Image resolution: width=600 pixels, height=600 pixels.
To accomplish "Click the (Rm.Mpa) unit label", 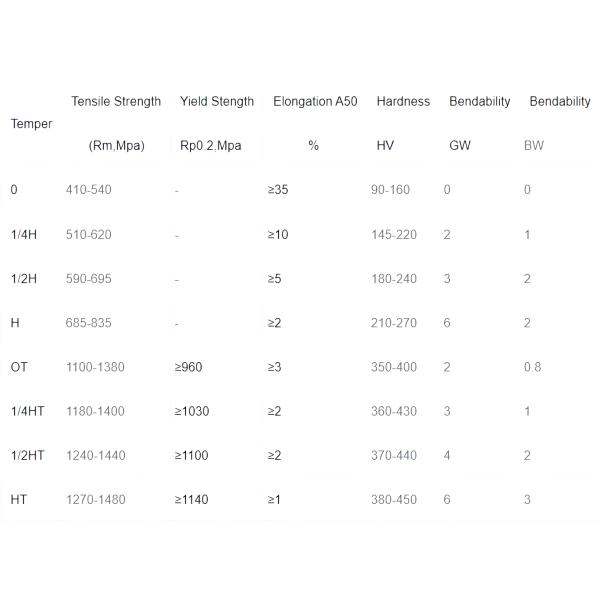I will [x=117, y=145].
